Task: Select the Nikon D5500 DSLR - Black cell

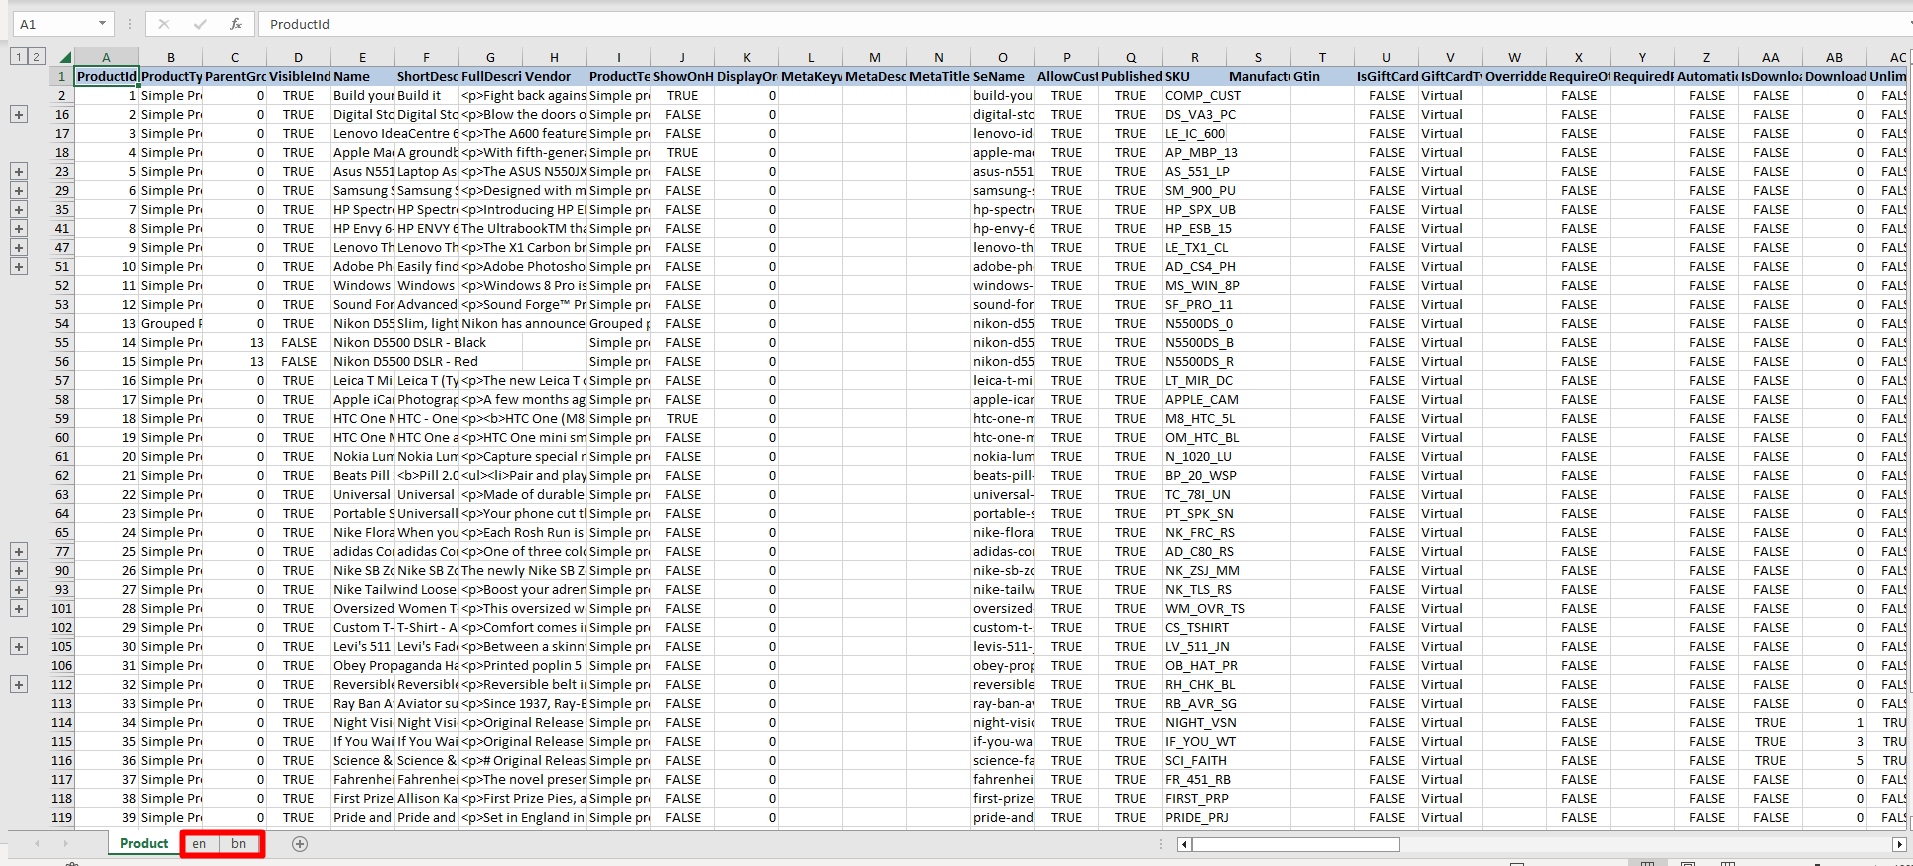Action: point(362,343)
